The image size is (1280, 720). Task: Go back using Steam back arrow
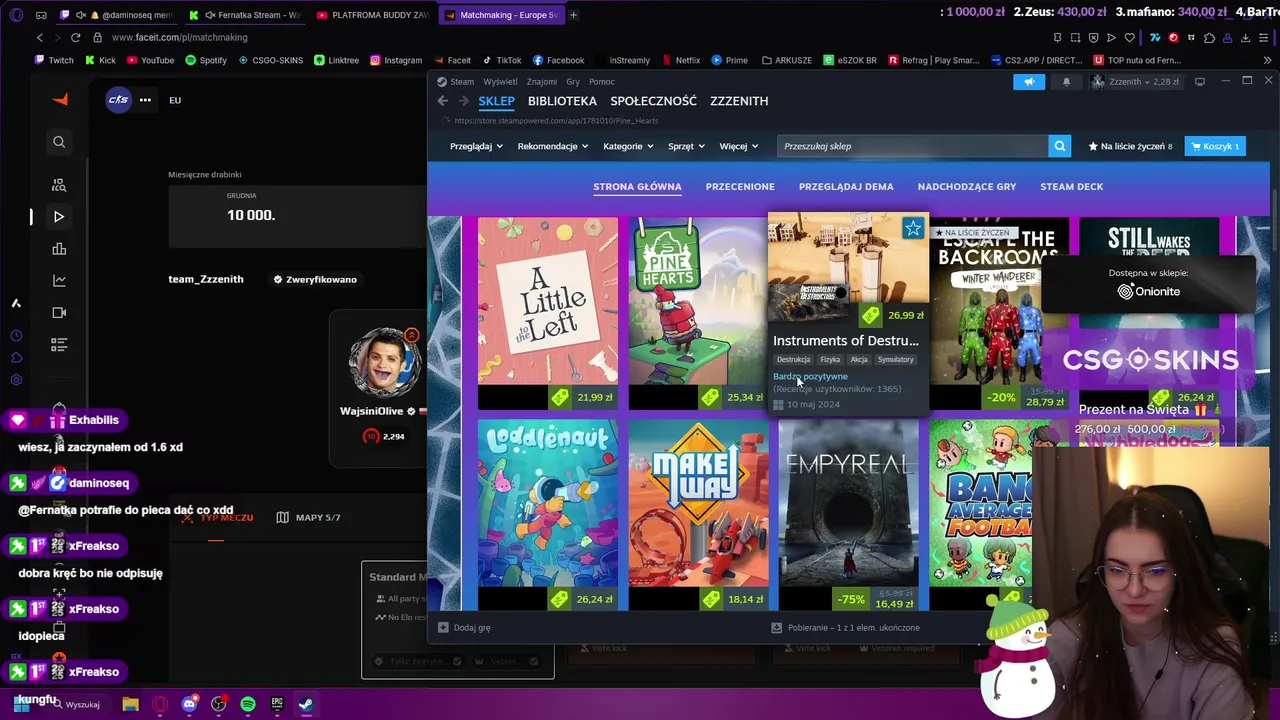point(442,101)
